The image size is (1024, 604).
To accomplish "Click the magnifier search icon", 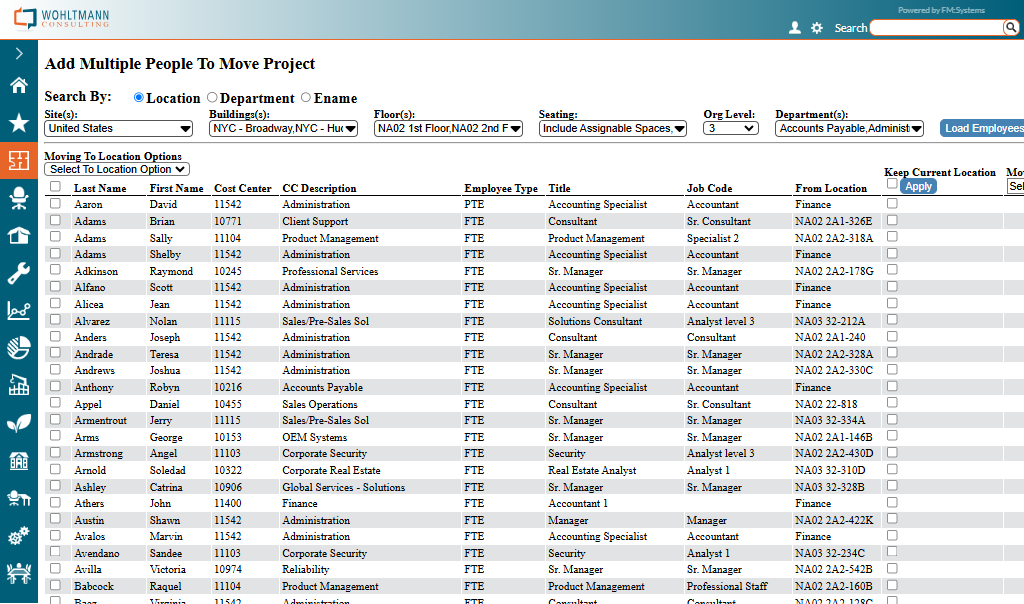I will [x=1011, y=28].
